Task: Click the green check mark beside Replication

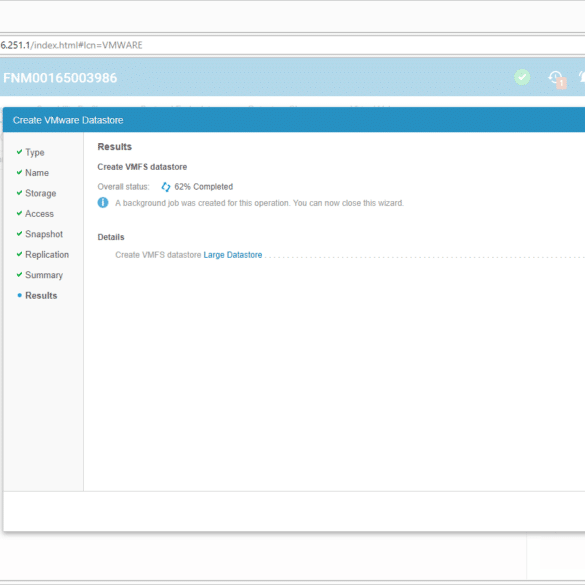Action: pos(19,254)
